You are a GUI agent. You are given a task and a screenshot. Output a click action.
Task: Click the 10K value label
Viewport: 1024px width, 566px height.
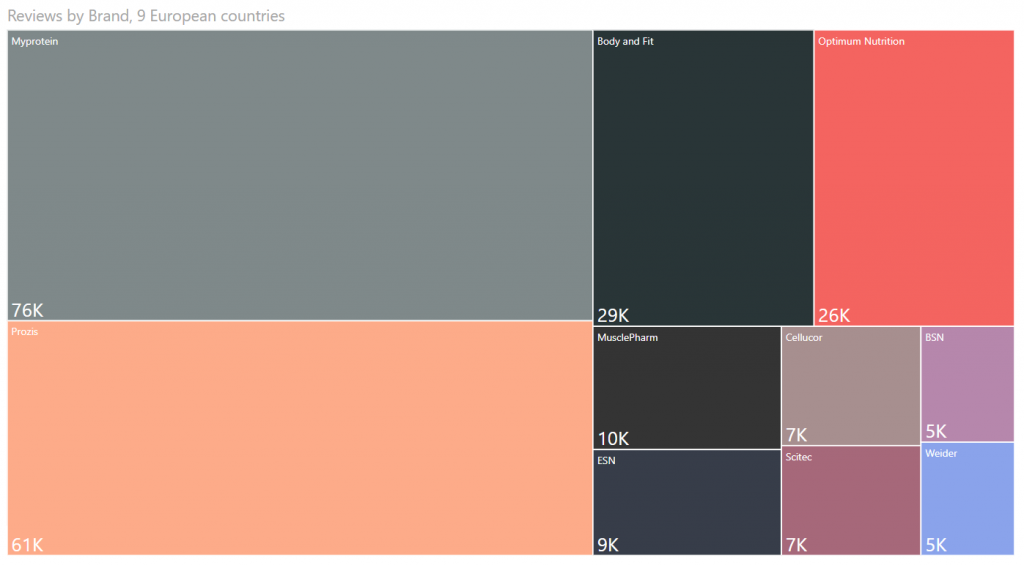pyautogui.click(x=613, y=438)
